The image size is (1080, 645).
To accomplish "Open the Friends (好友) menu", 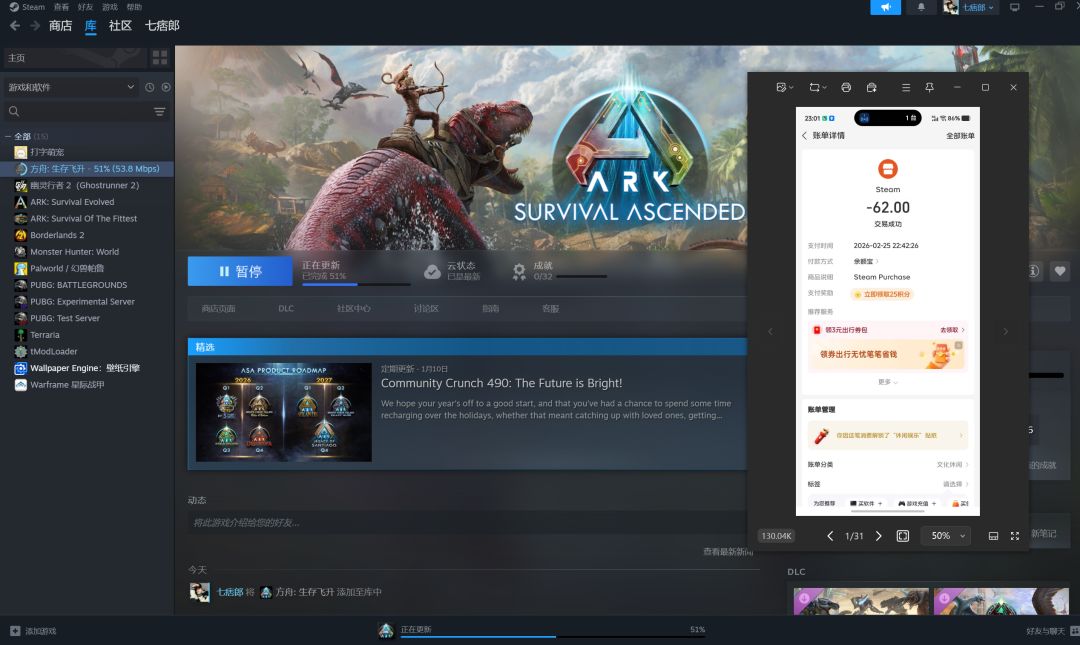I will coord(85,7).
